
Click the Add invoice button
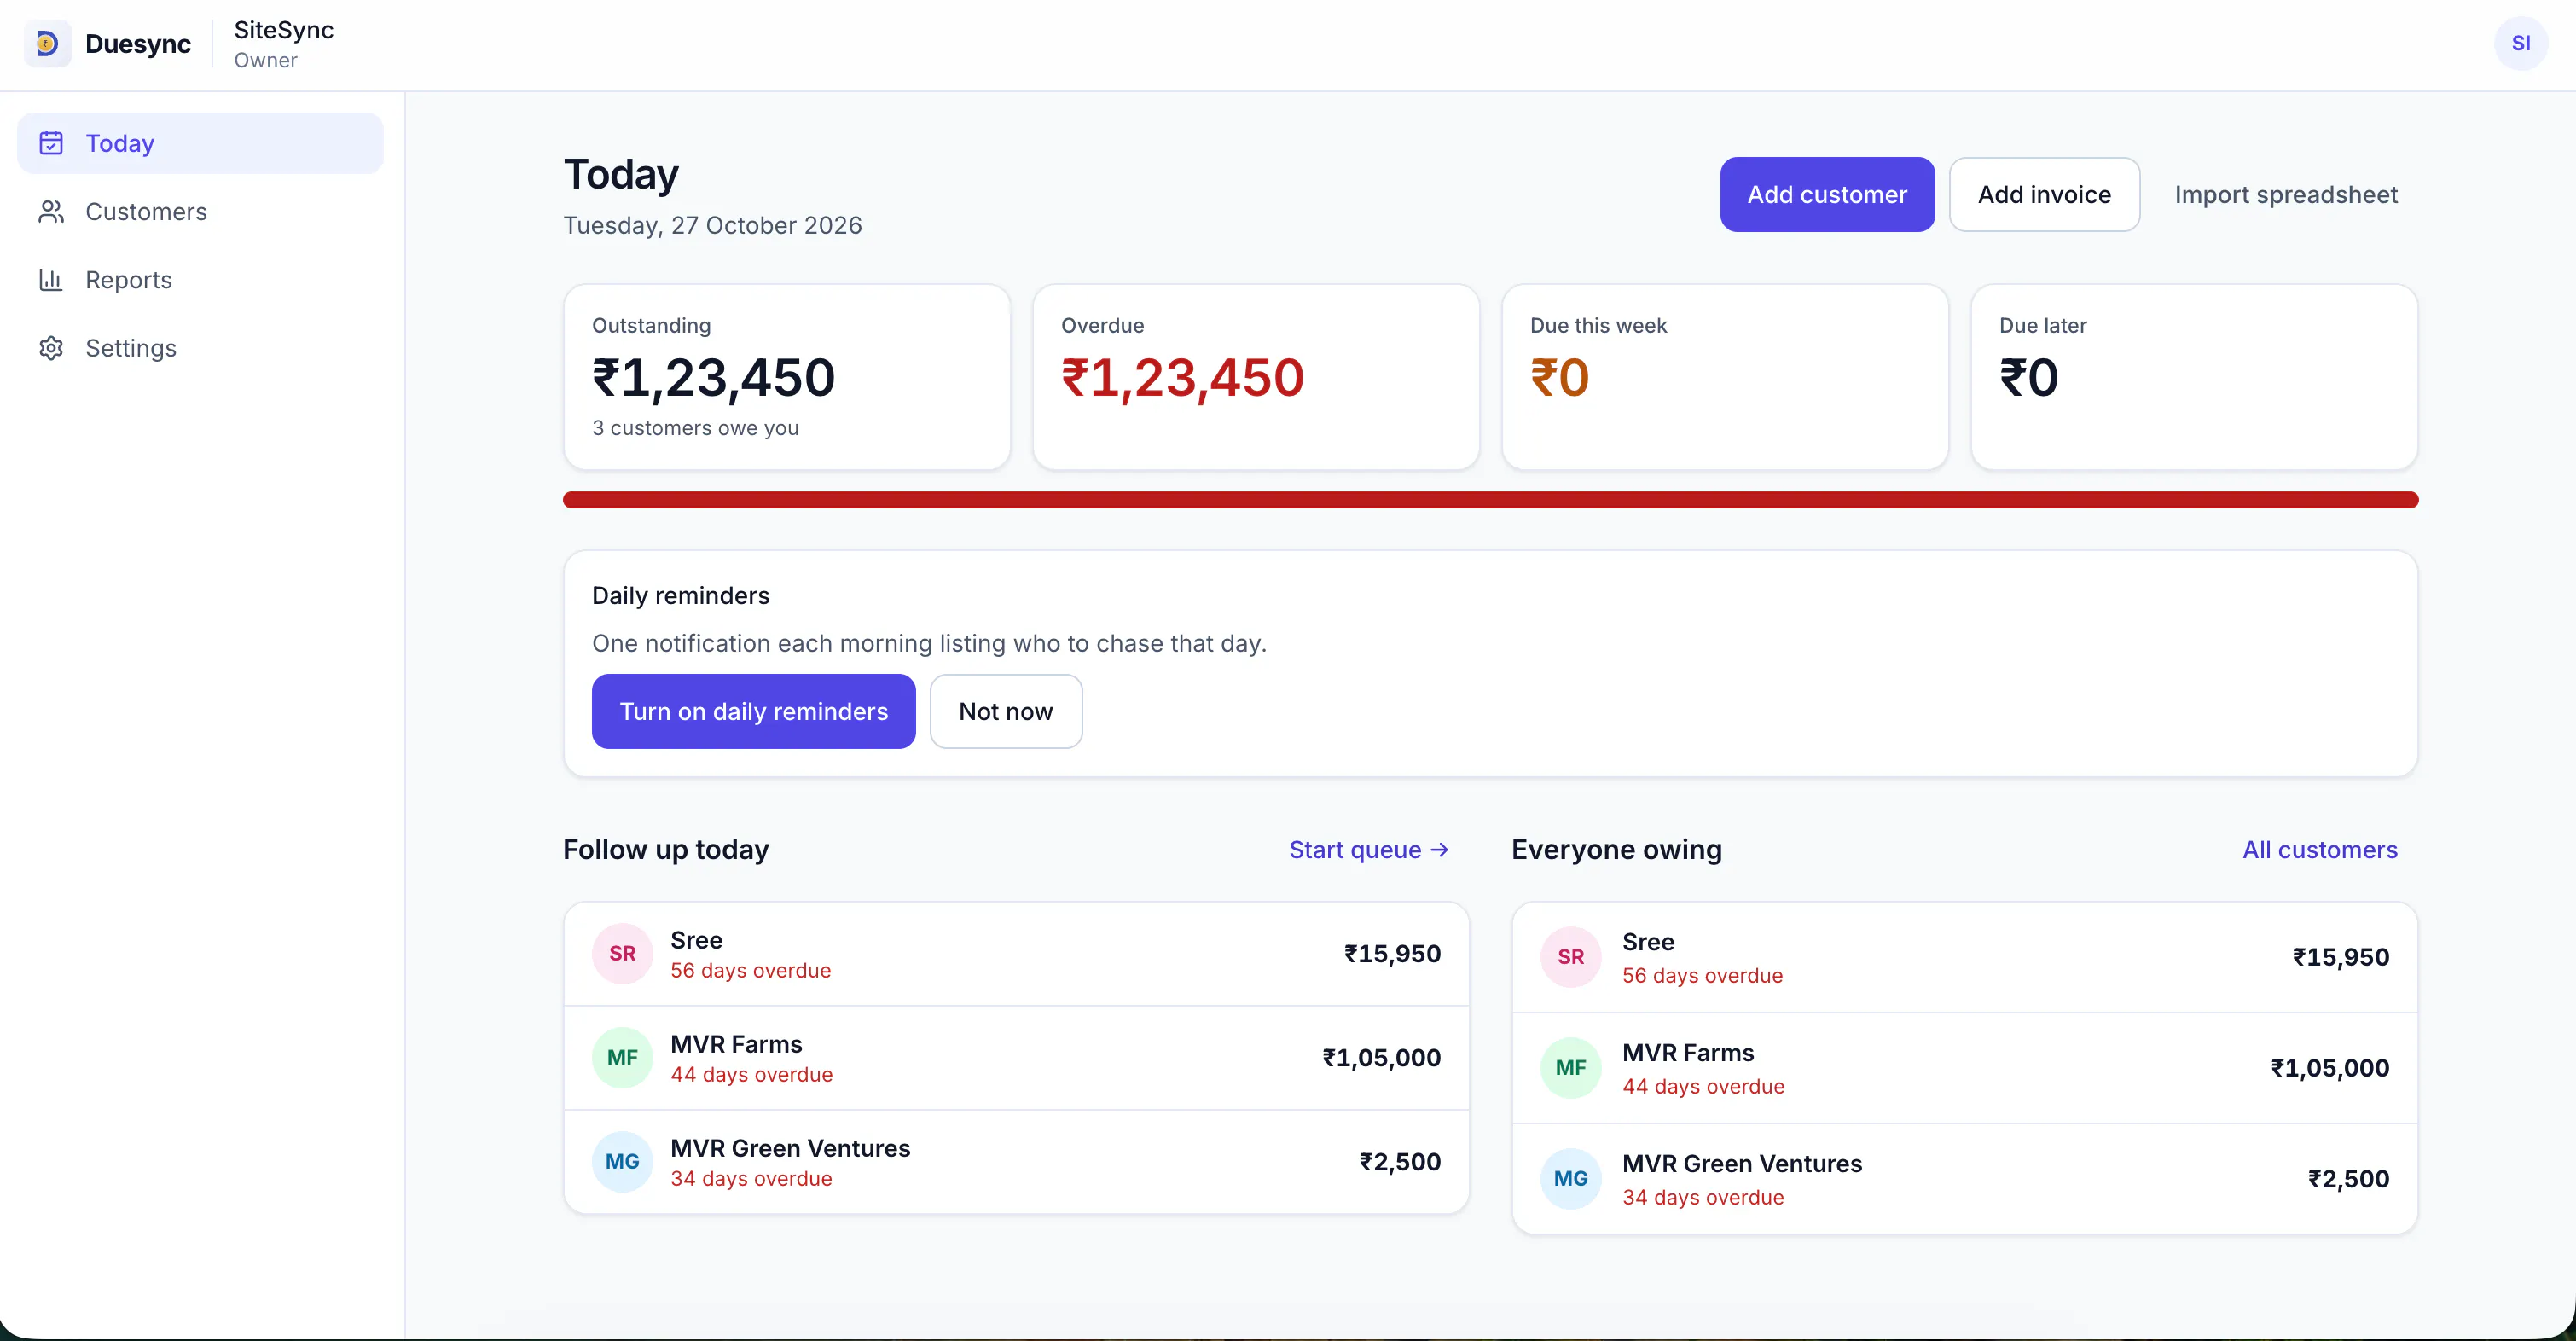pyautogui.click(x=2044, y=195)
